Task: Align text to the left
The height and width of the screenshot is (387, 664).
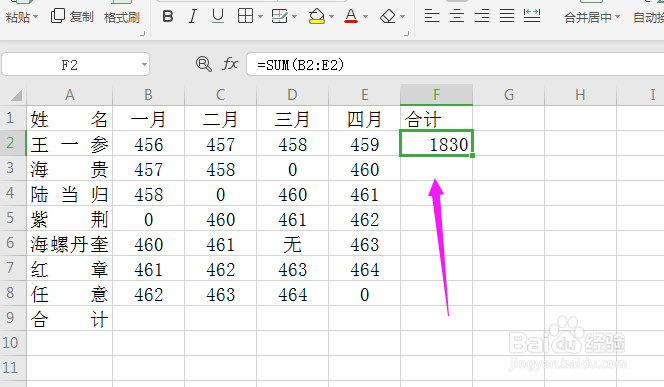Action: [x=432, y=16]
